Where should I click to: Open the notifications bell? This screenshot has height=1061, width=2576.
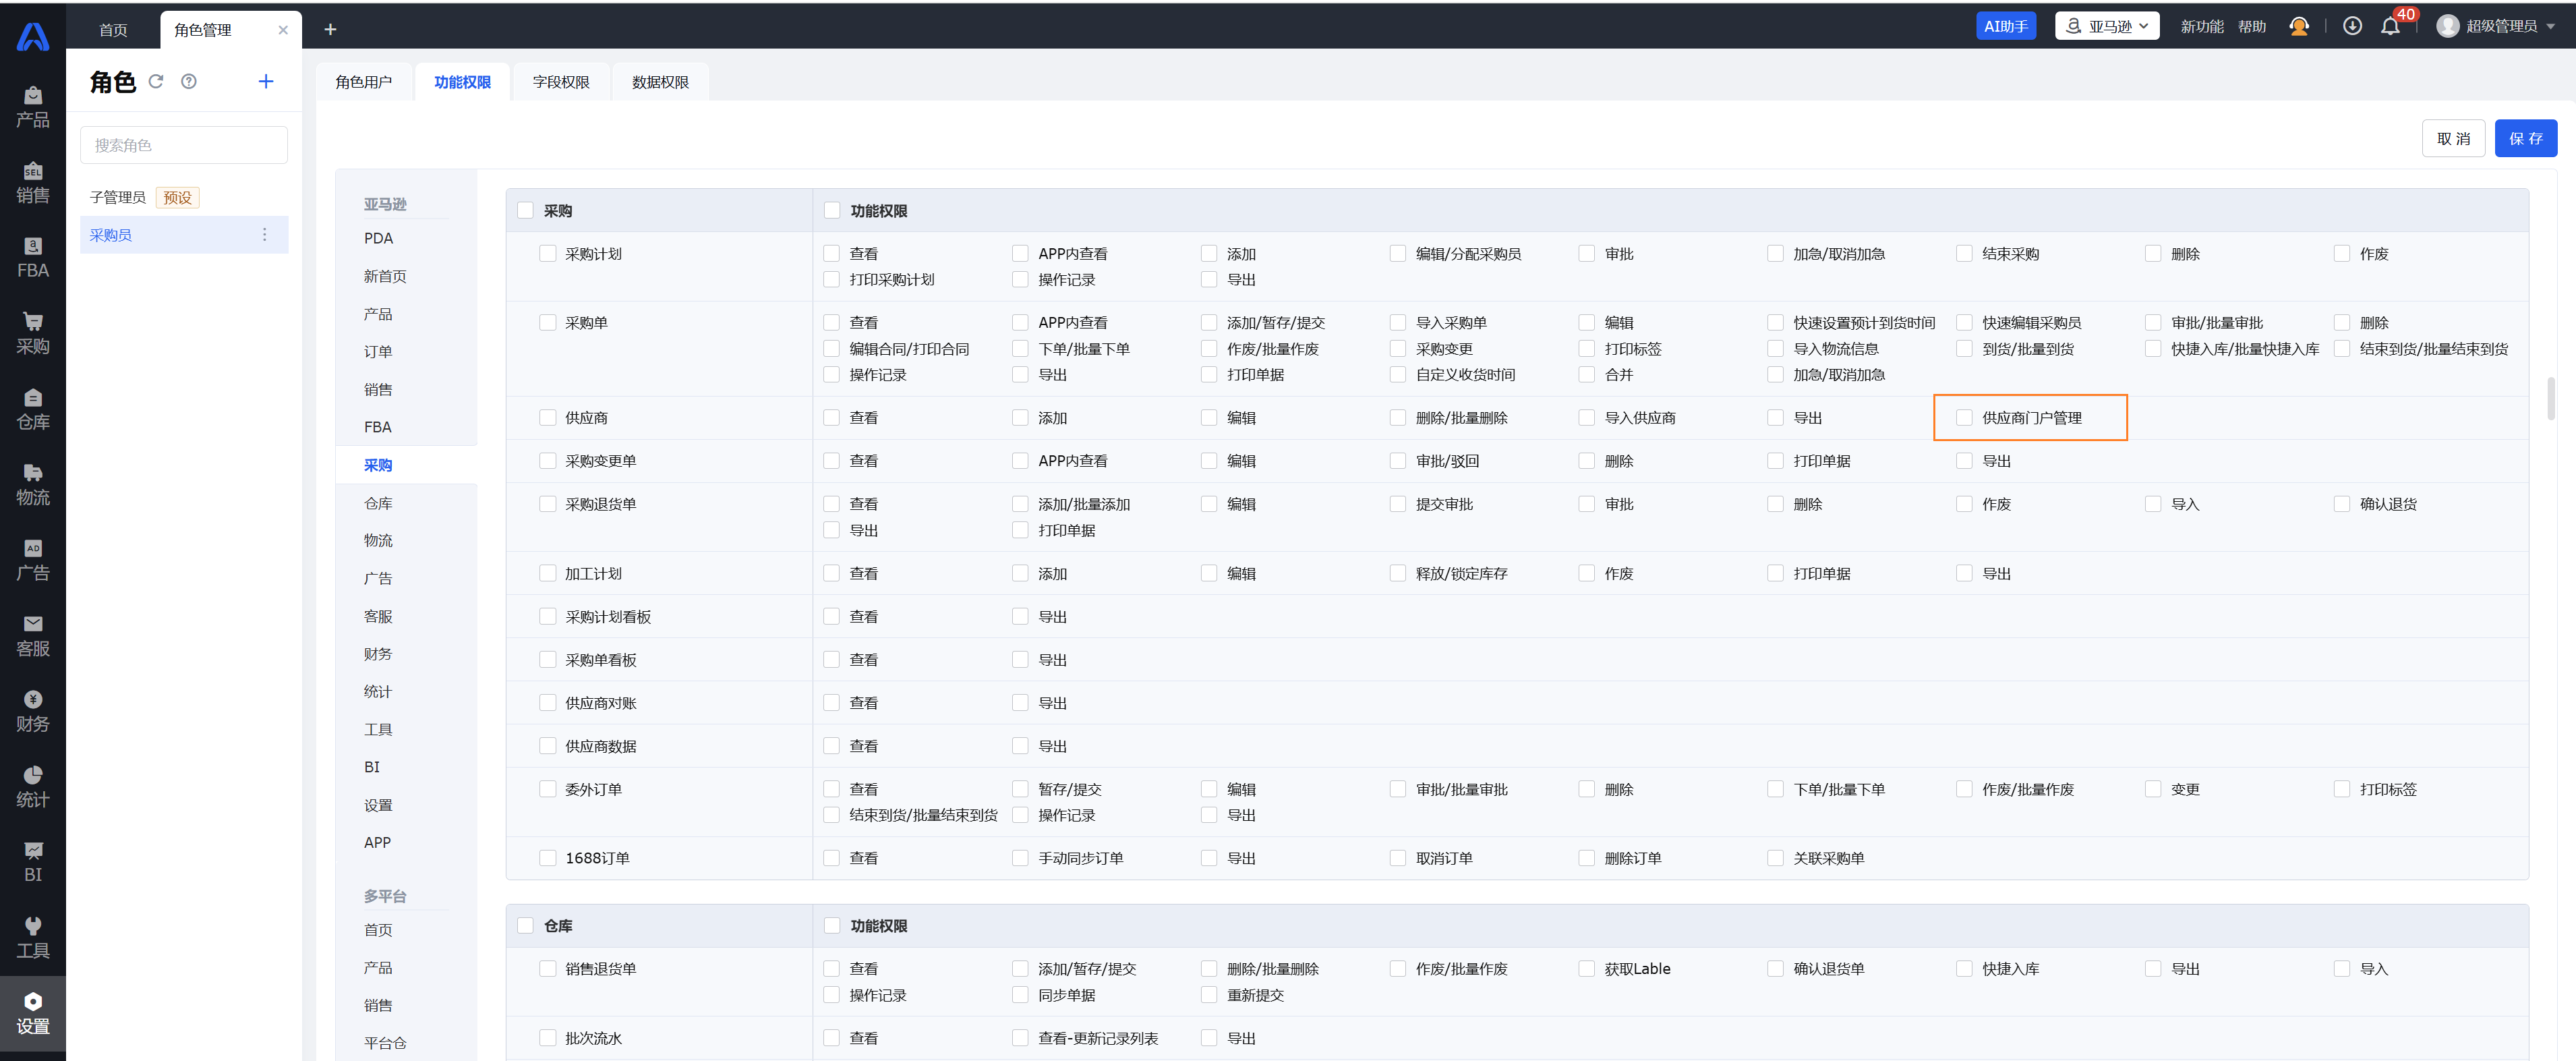pos(2391,26)
